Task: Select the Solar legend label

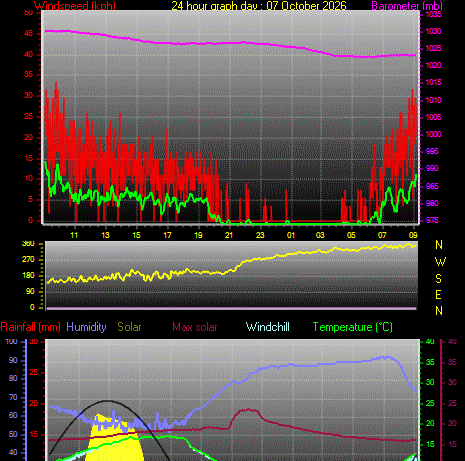Action: coord(129,327)
